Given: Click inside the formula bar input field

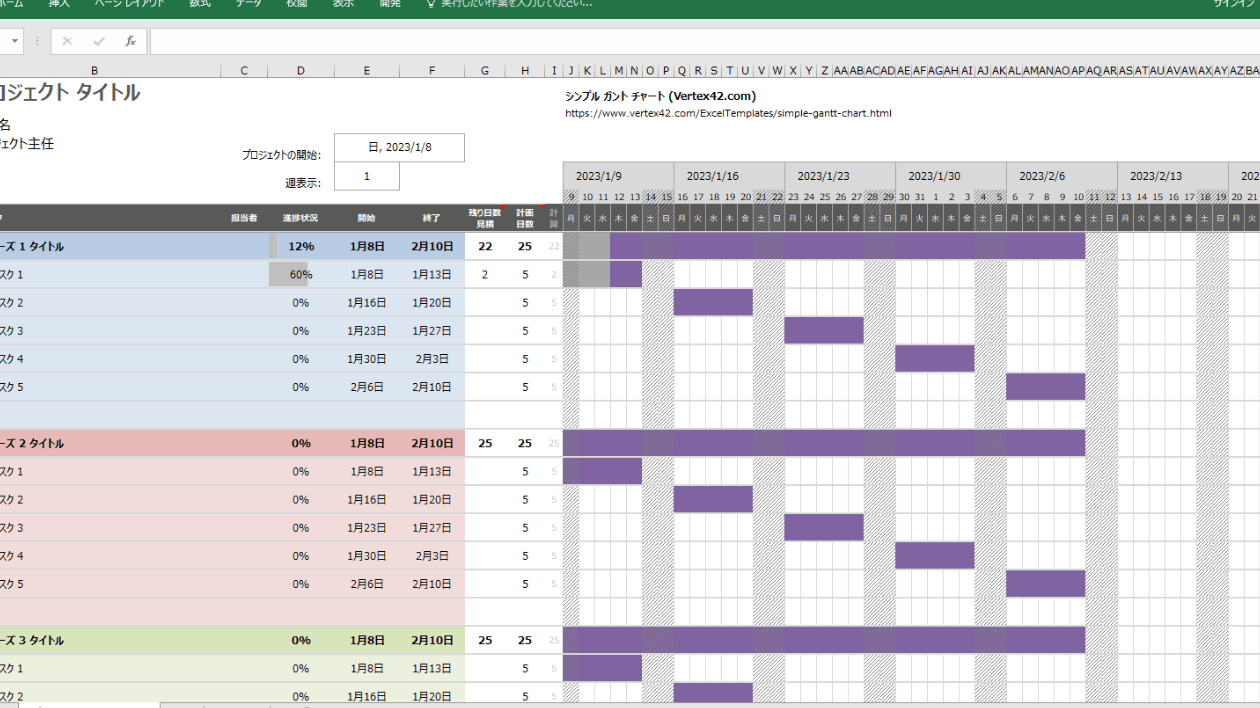Looking at the screenshot, I should (x=705, y=41).
